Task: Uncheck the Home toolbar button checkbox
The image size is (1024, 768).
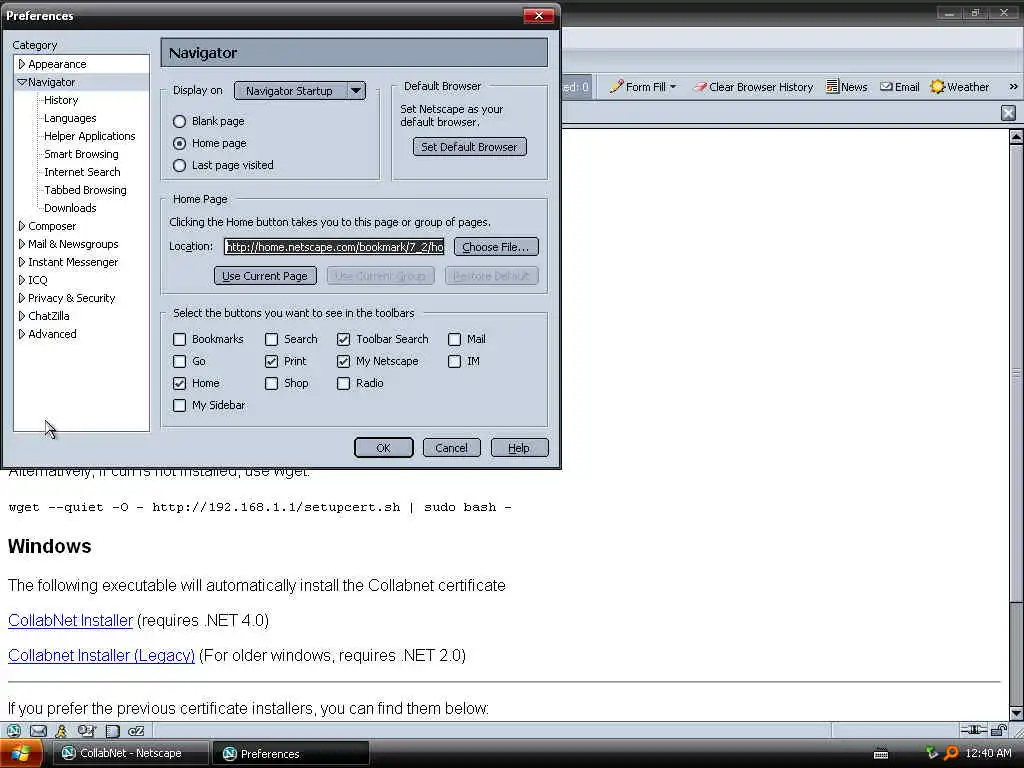Action: (x=180, y=383)
